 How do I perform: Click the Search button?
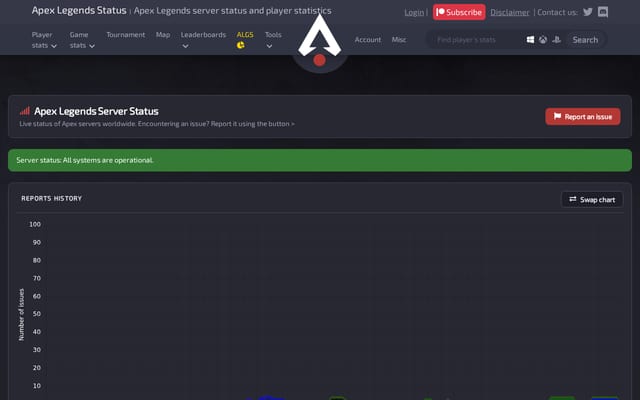coord(585,40)
